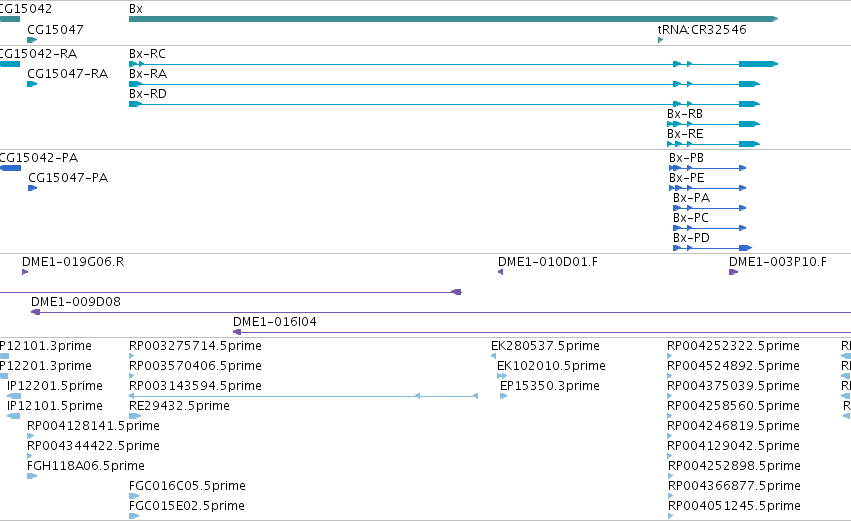Select FGC015E02.5prime EST label

tap(187, 507)
